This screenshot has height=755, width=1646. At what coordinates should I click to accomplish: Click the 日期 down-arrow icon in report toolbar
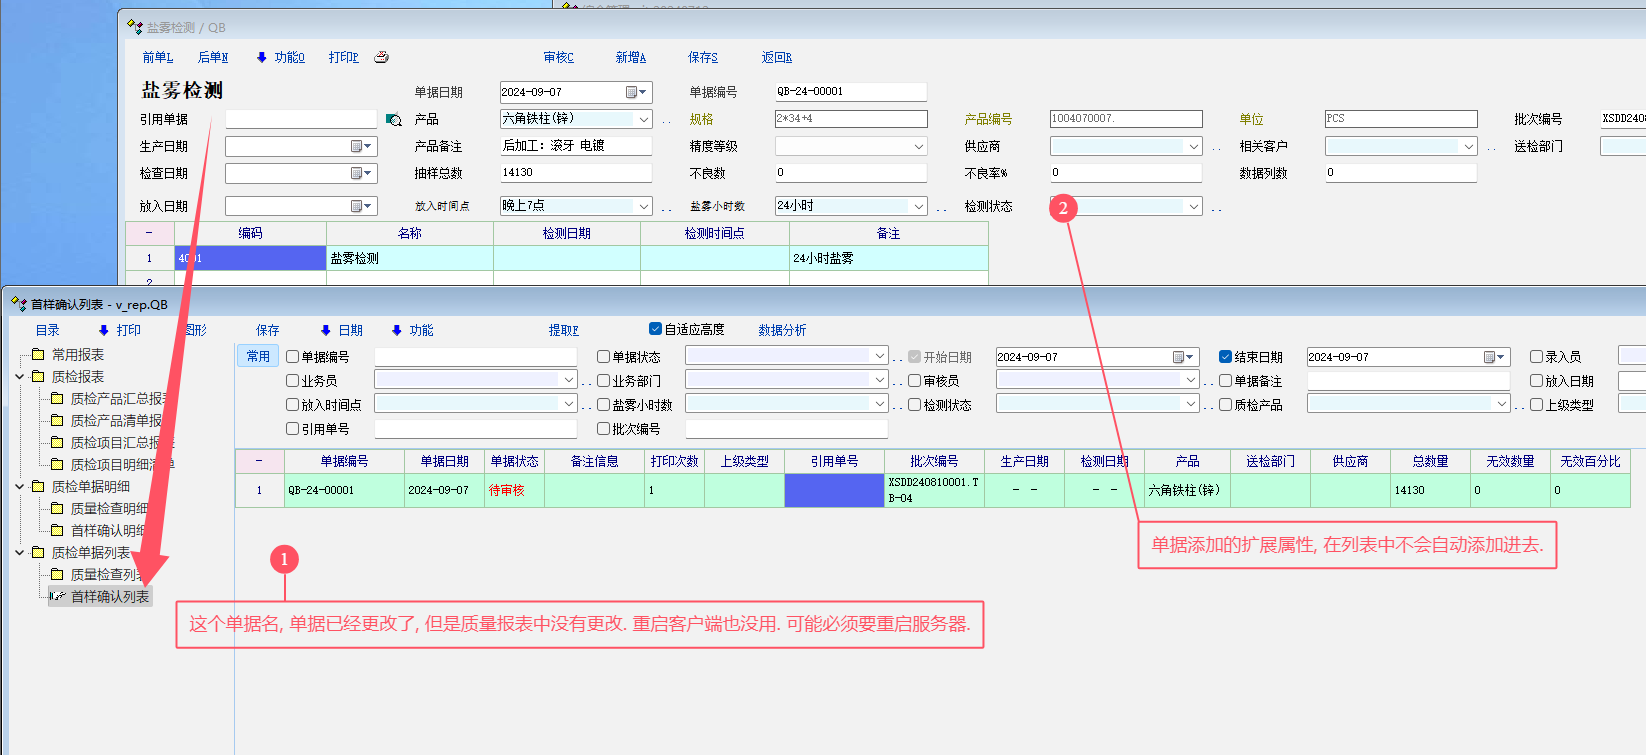[325, 331]
